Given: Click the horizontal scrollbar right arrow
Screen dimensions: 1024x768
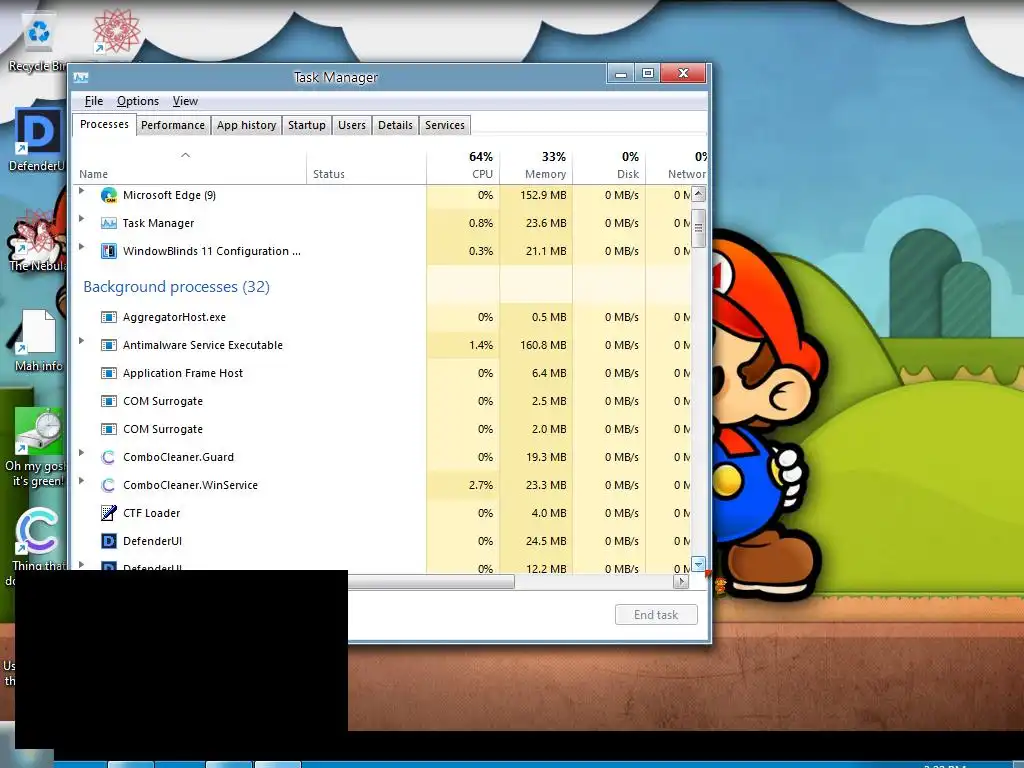Looking at the screenshot, I should pos(681,582).
